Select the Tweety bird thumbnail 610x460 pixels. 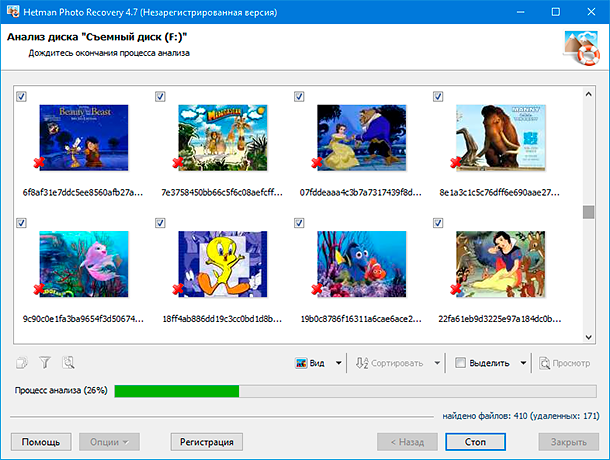[223, 264]
